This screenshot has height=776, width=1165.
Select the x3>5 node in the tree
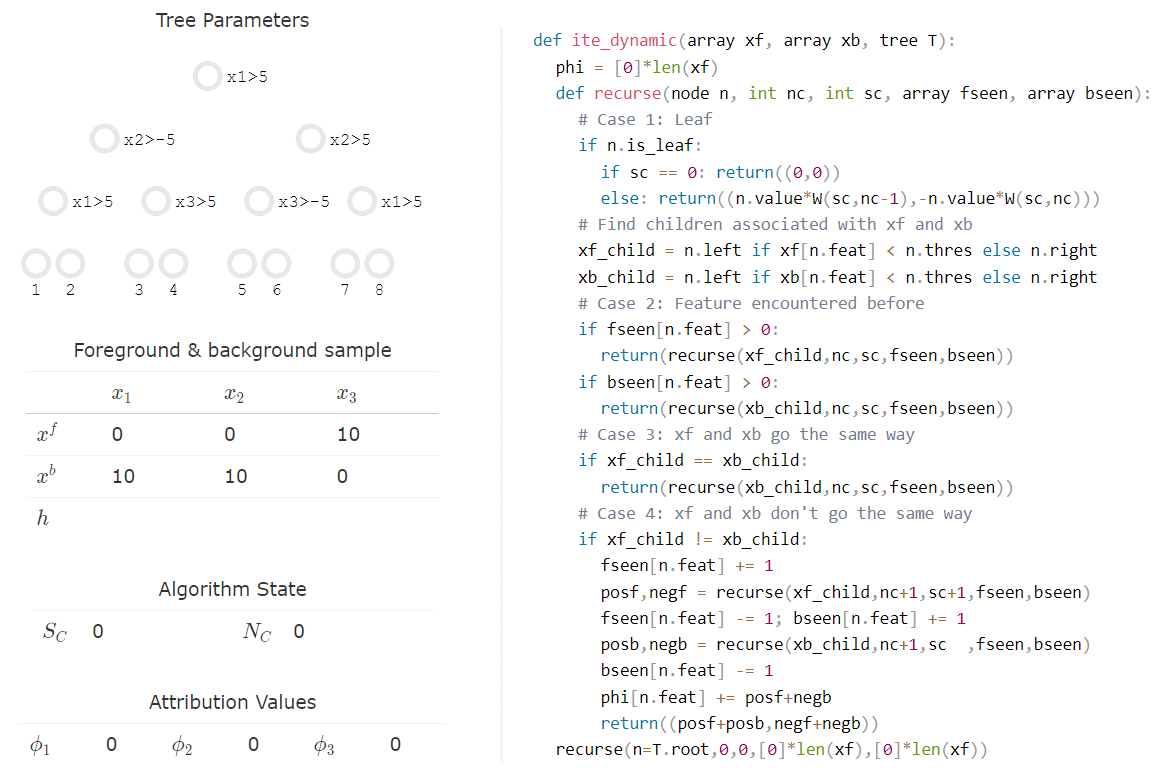156,201
